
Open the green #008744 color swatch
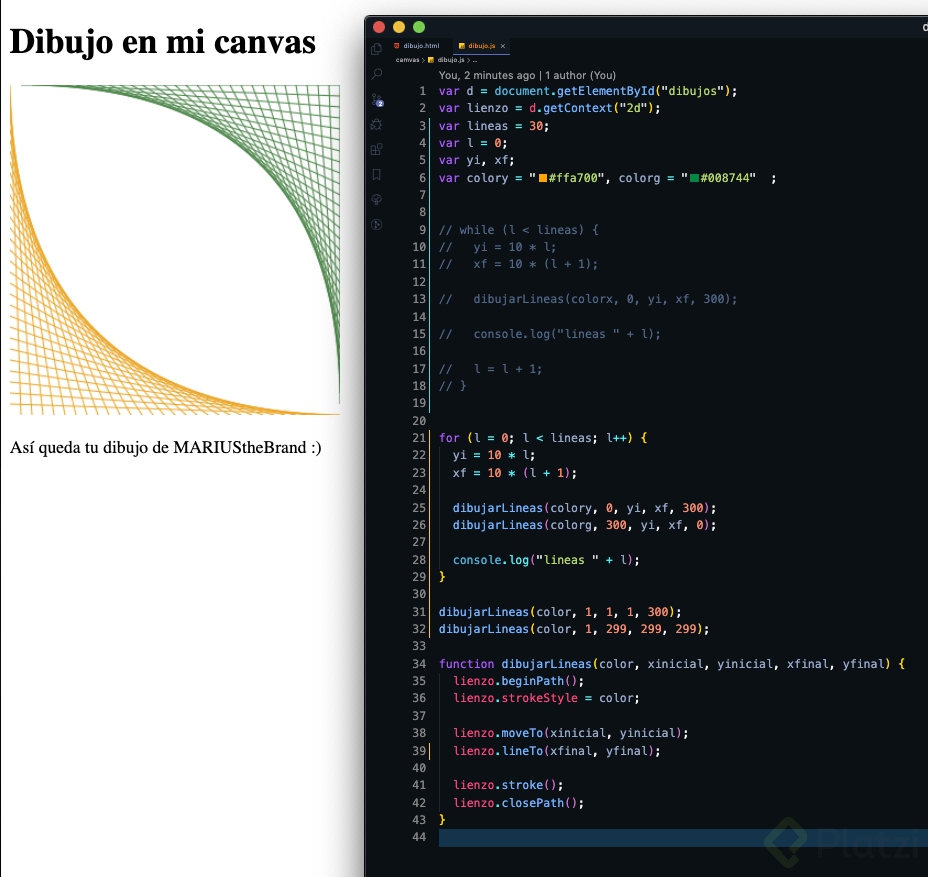tap(695, 178)
